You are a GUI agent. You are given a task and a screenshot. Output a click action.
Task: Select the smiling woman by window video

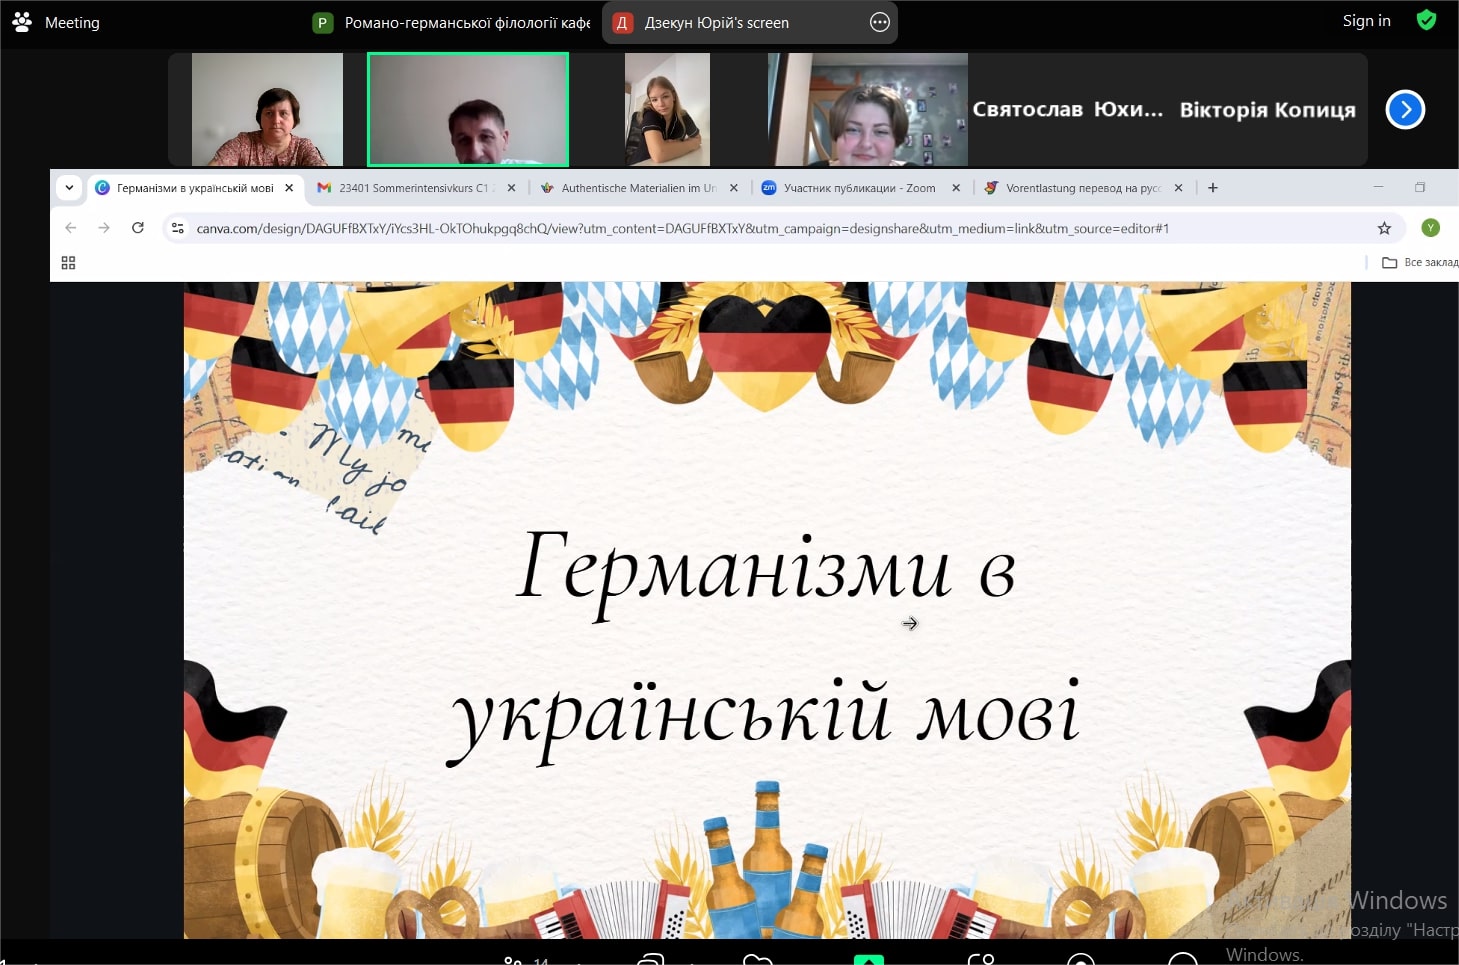pos(867,109)
